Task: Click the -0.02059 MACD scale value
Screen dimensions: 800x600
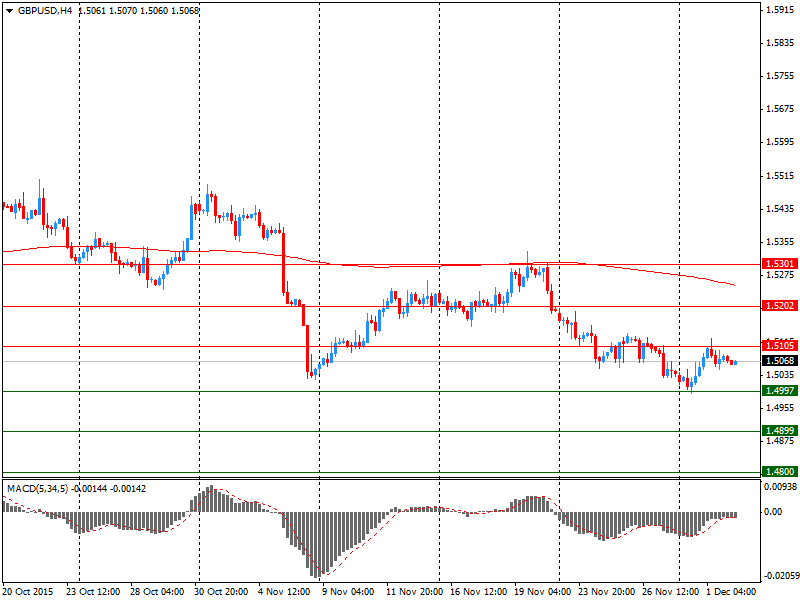Action: [780, 576]
